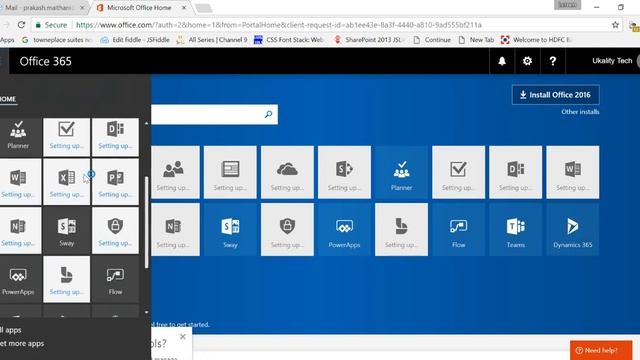640x360 pixels.
Task: Open 'Edit fiddle - JSFiddle' bookmark
Action: coord(135,40)
